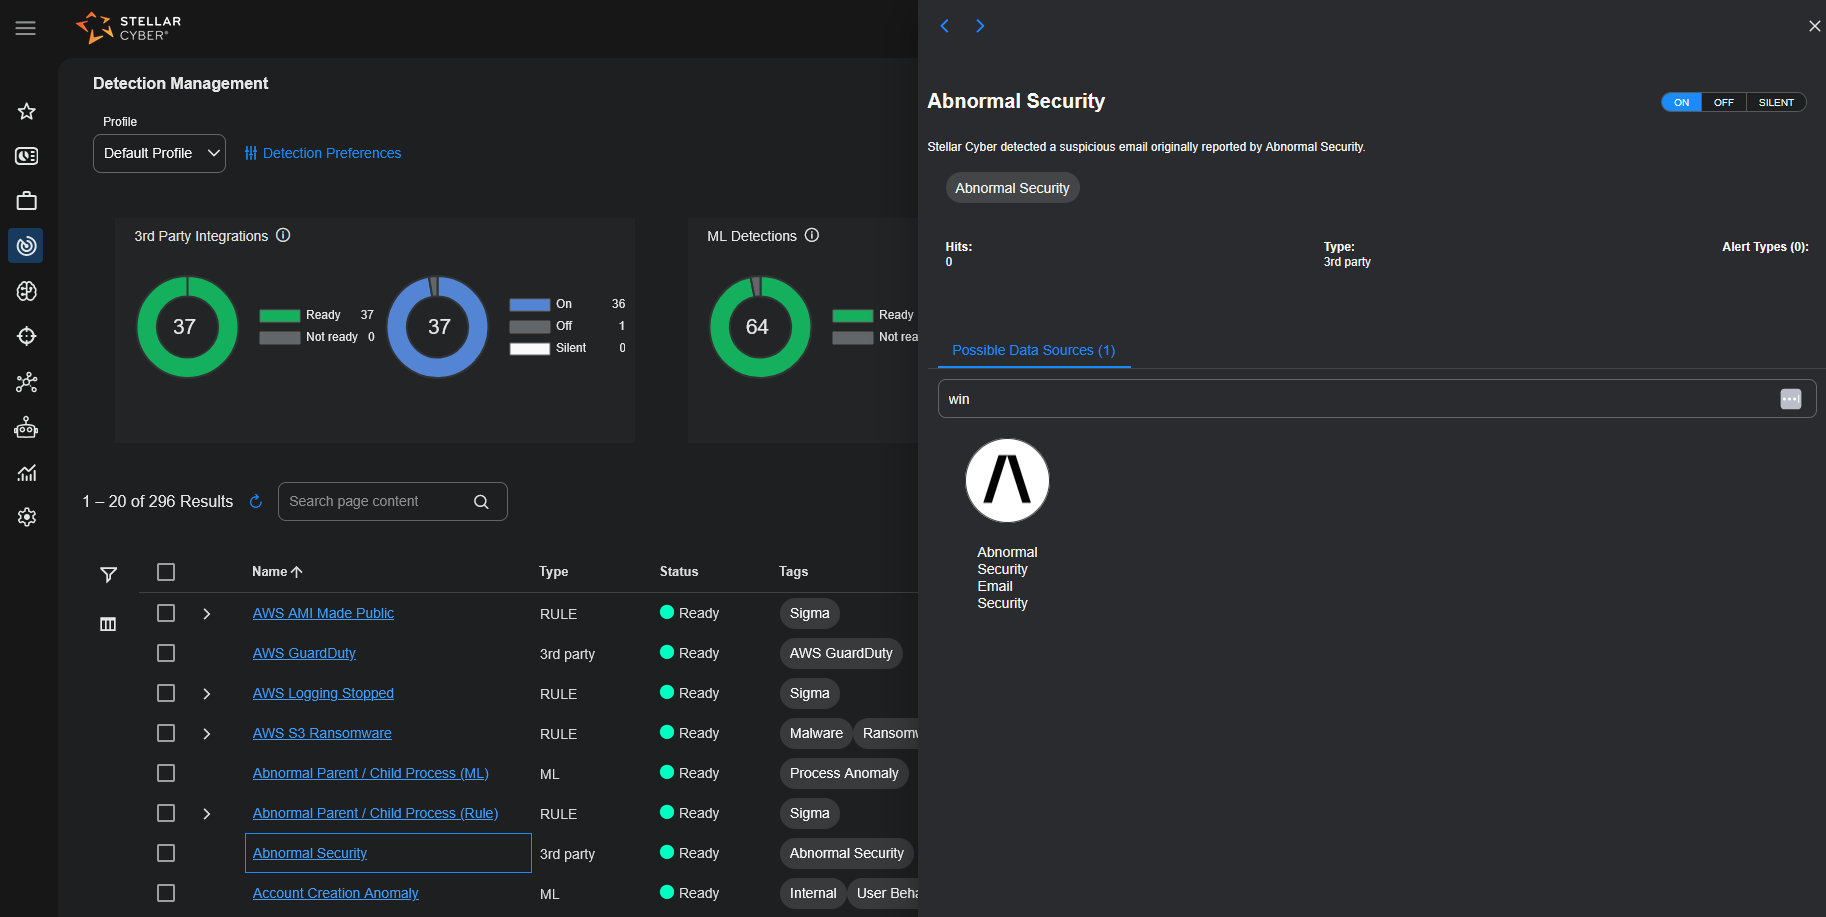This screenshot has width=1826, height=917.
Task: Click info icon beside 3rd Party Integrations
Action: pyautogui.click(x=283, y=235)
